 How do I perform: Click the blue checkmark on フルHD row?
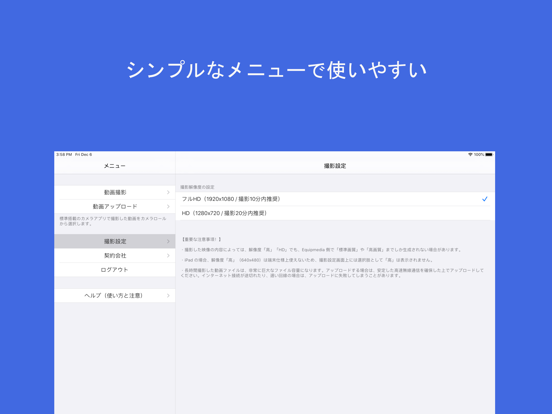tap(485, 199)
